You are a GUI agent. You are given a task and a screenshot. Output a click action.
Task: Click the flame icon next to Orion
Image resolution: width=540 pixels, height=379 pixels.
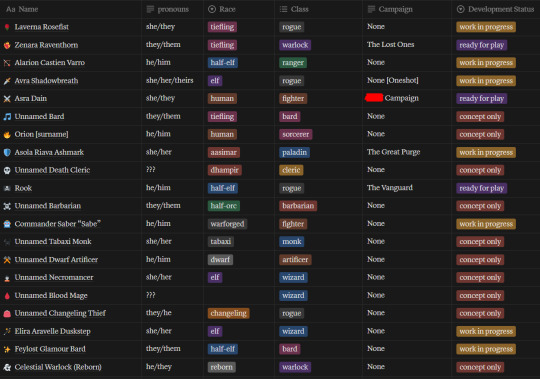(x=7, y=134)
